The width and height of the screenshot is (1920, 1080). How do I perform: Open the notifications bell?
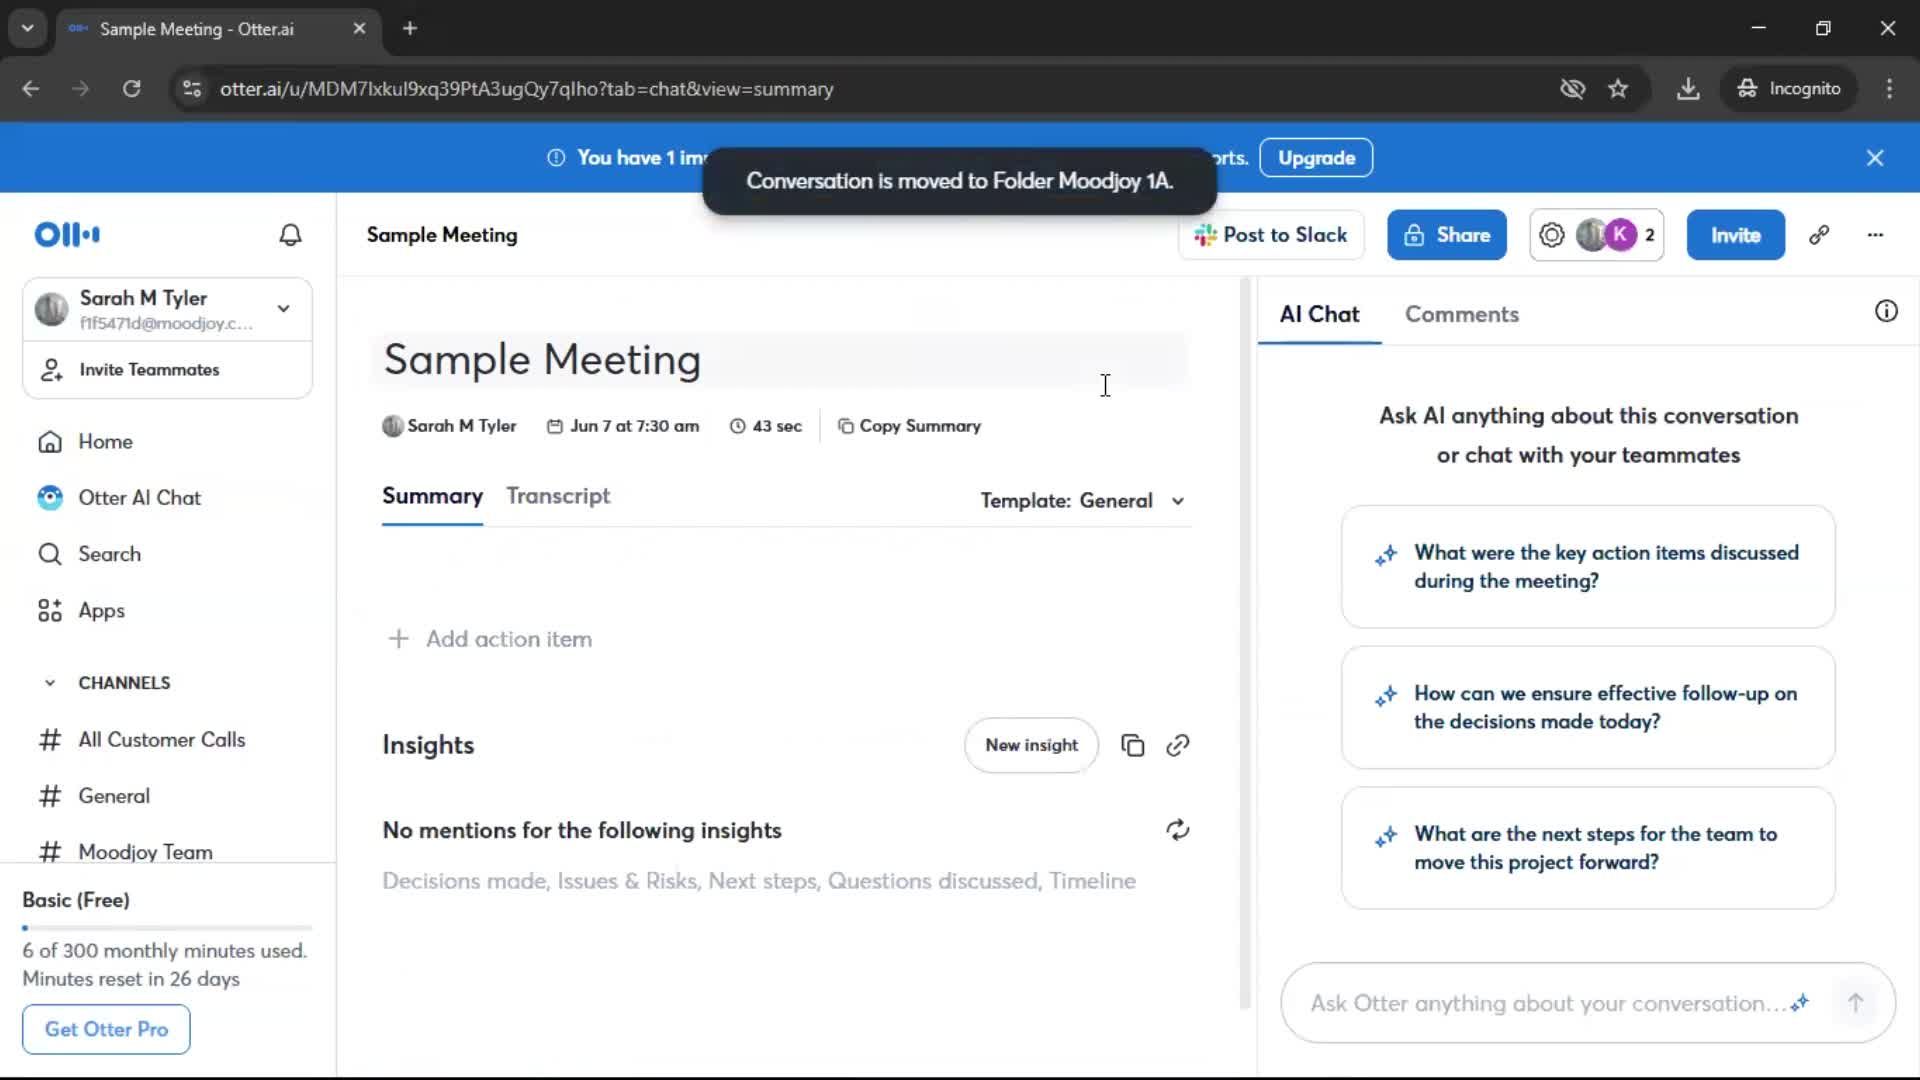(290, 235)
